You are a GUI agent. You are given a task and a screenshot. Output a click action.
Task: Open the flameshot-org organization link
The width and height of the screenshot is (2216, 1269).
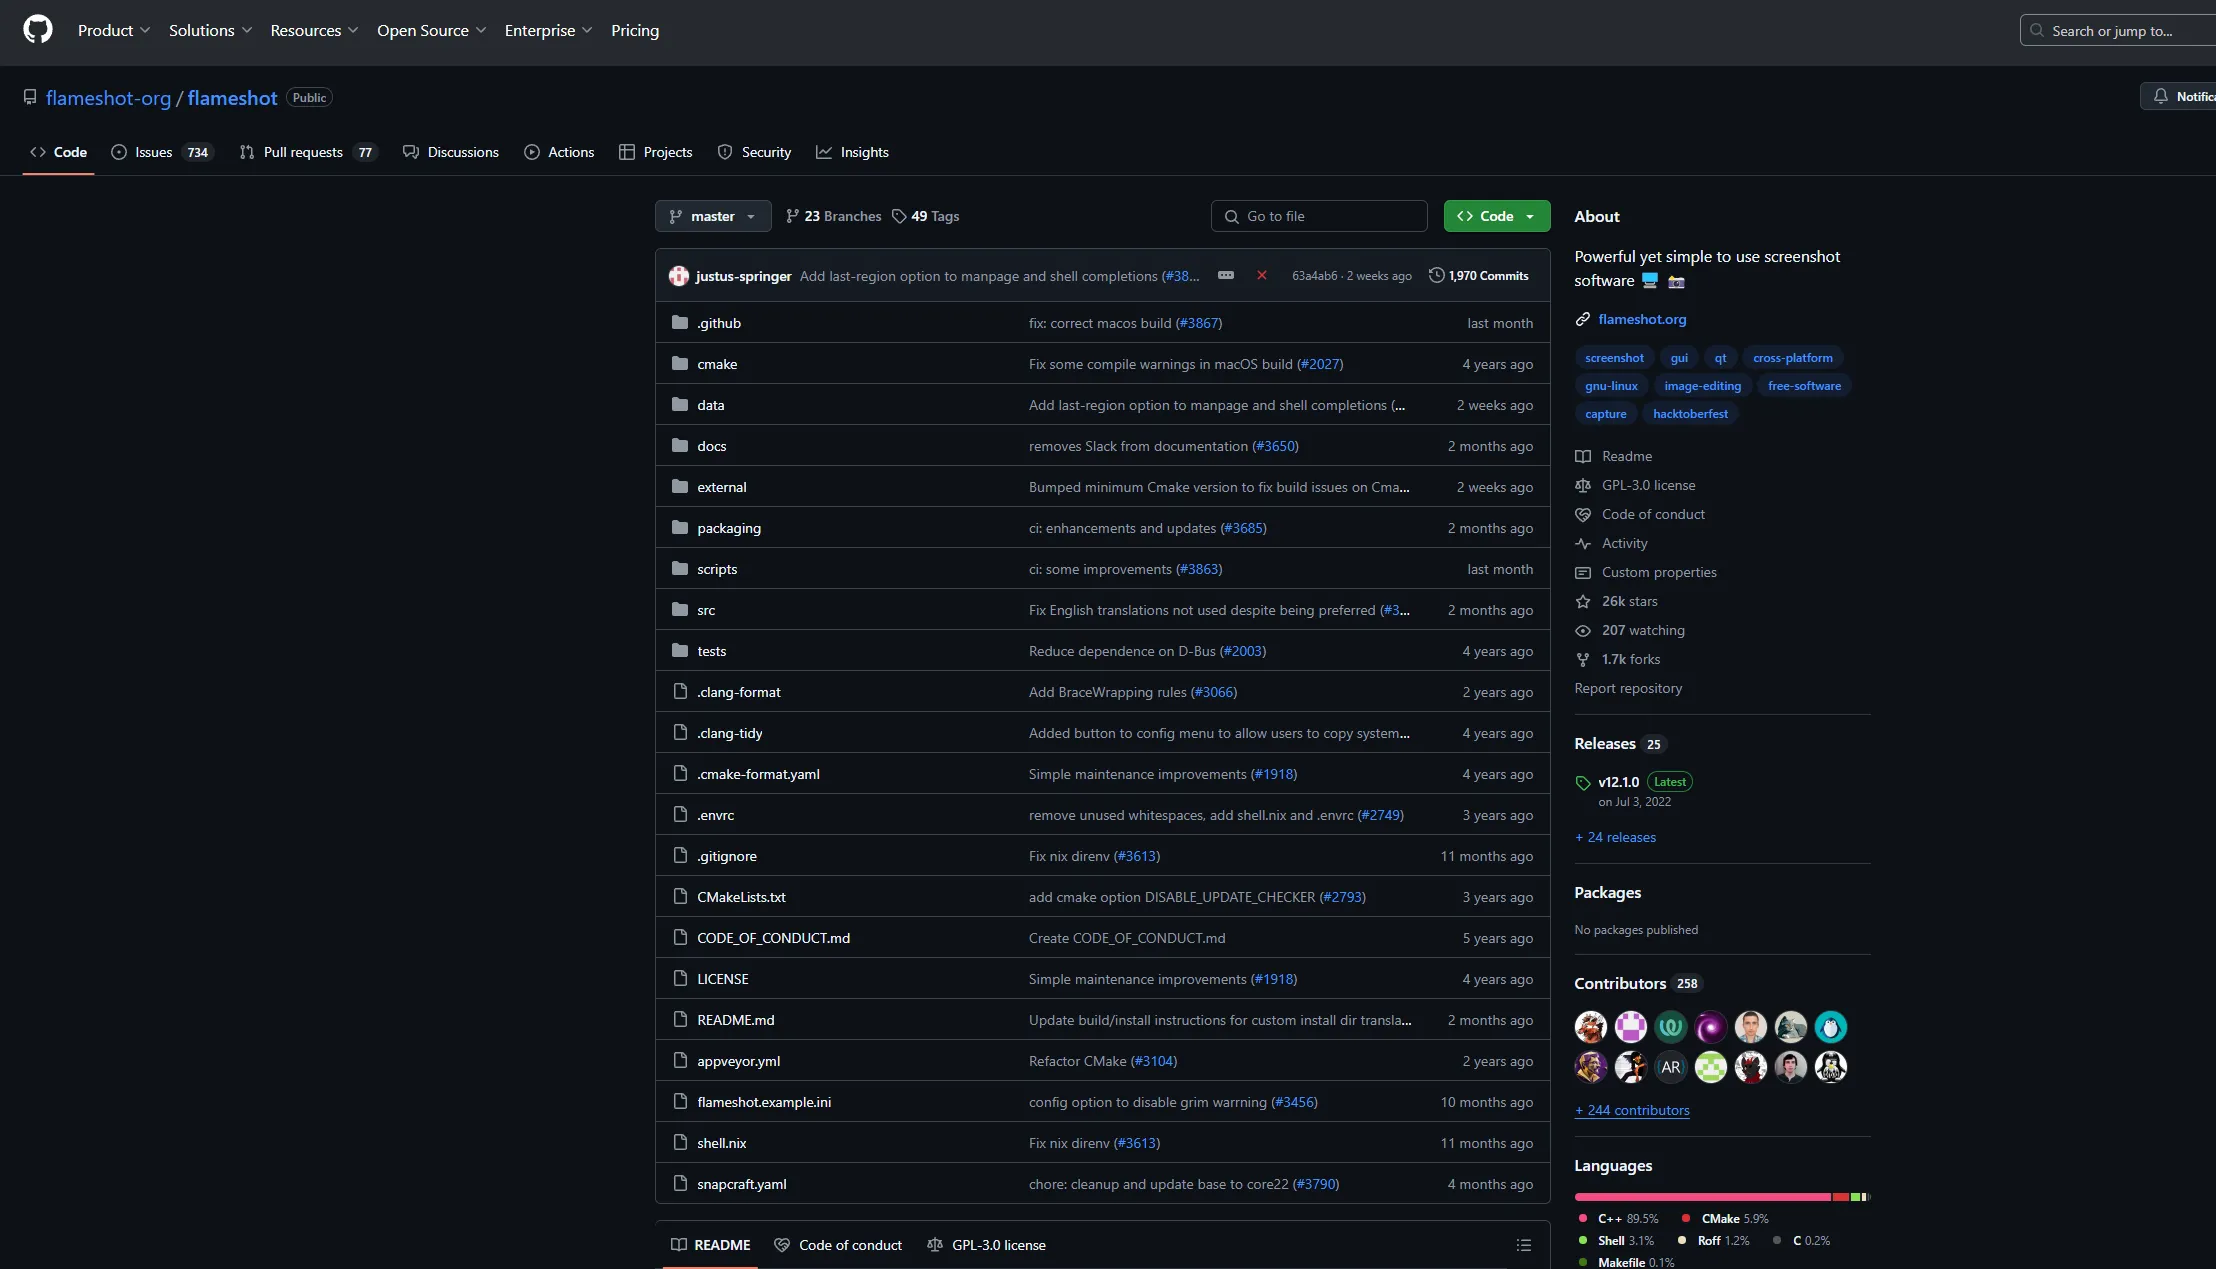108,98
